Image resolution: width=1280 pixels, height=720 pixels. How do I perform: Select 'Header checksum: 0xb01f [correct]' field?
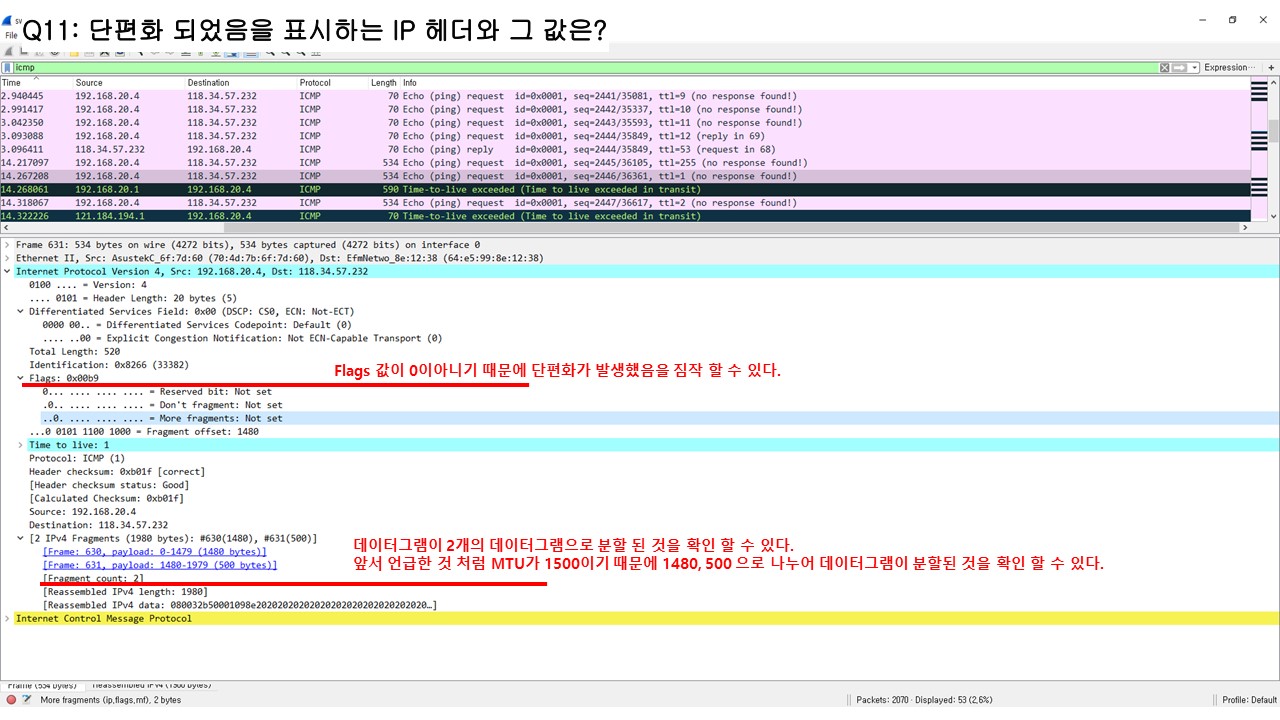coord(117,471)
